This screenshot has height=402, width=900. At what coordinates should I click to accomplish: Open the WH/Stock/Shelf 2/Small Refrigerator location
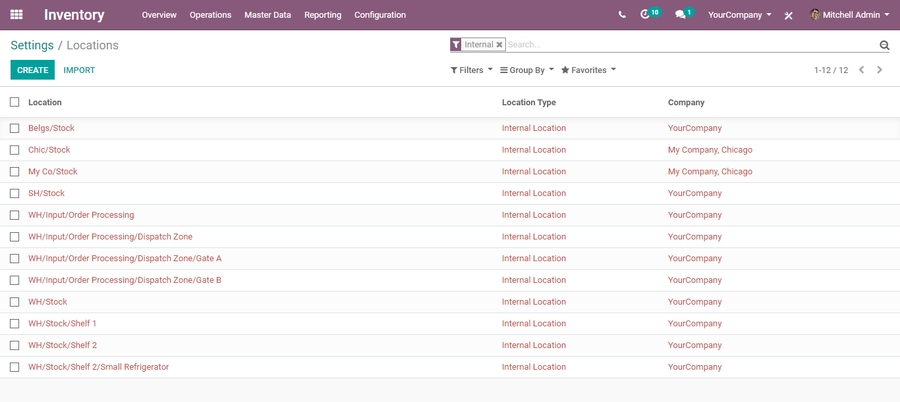click(98, 367)
